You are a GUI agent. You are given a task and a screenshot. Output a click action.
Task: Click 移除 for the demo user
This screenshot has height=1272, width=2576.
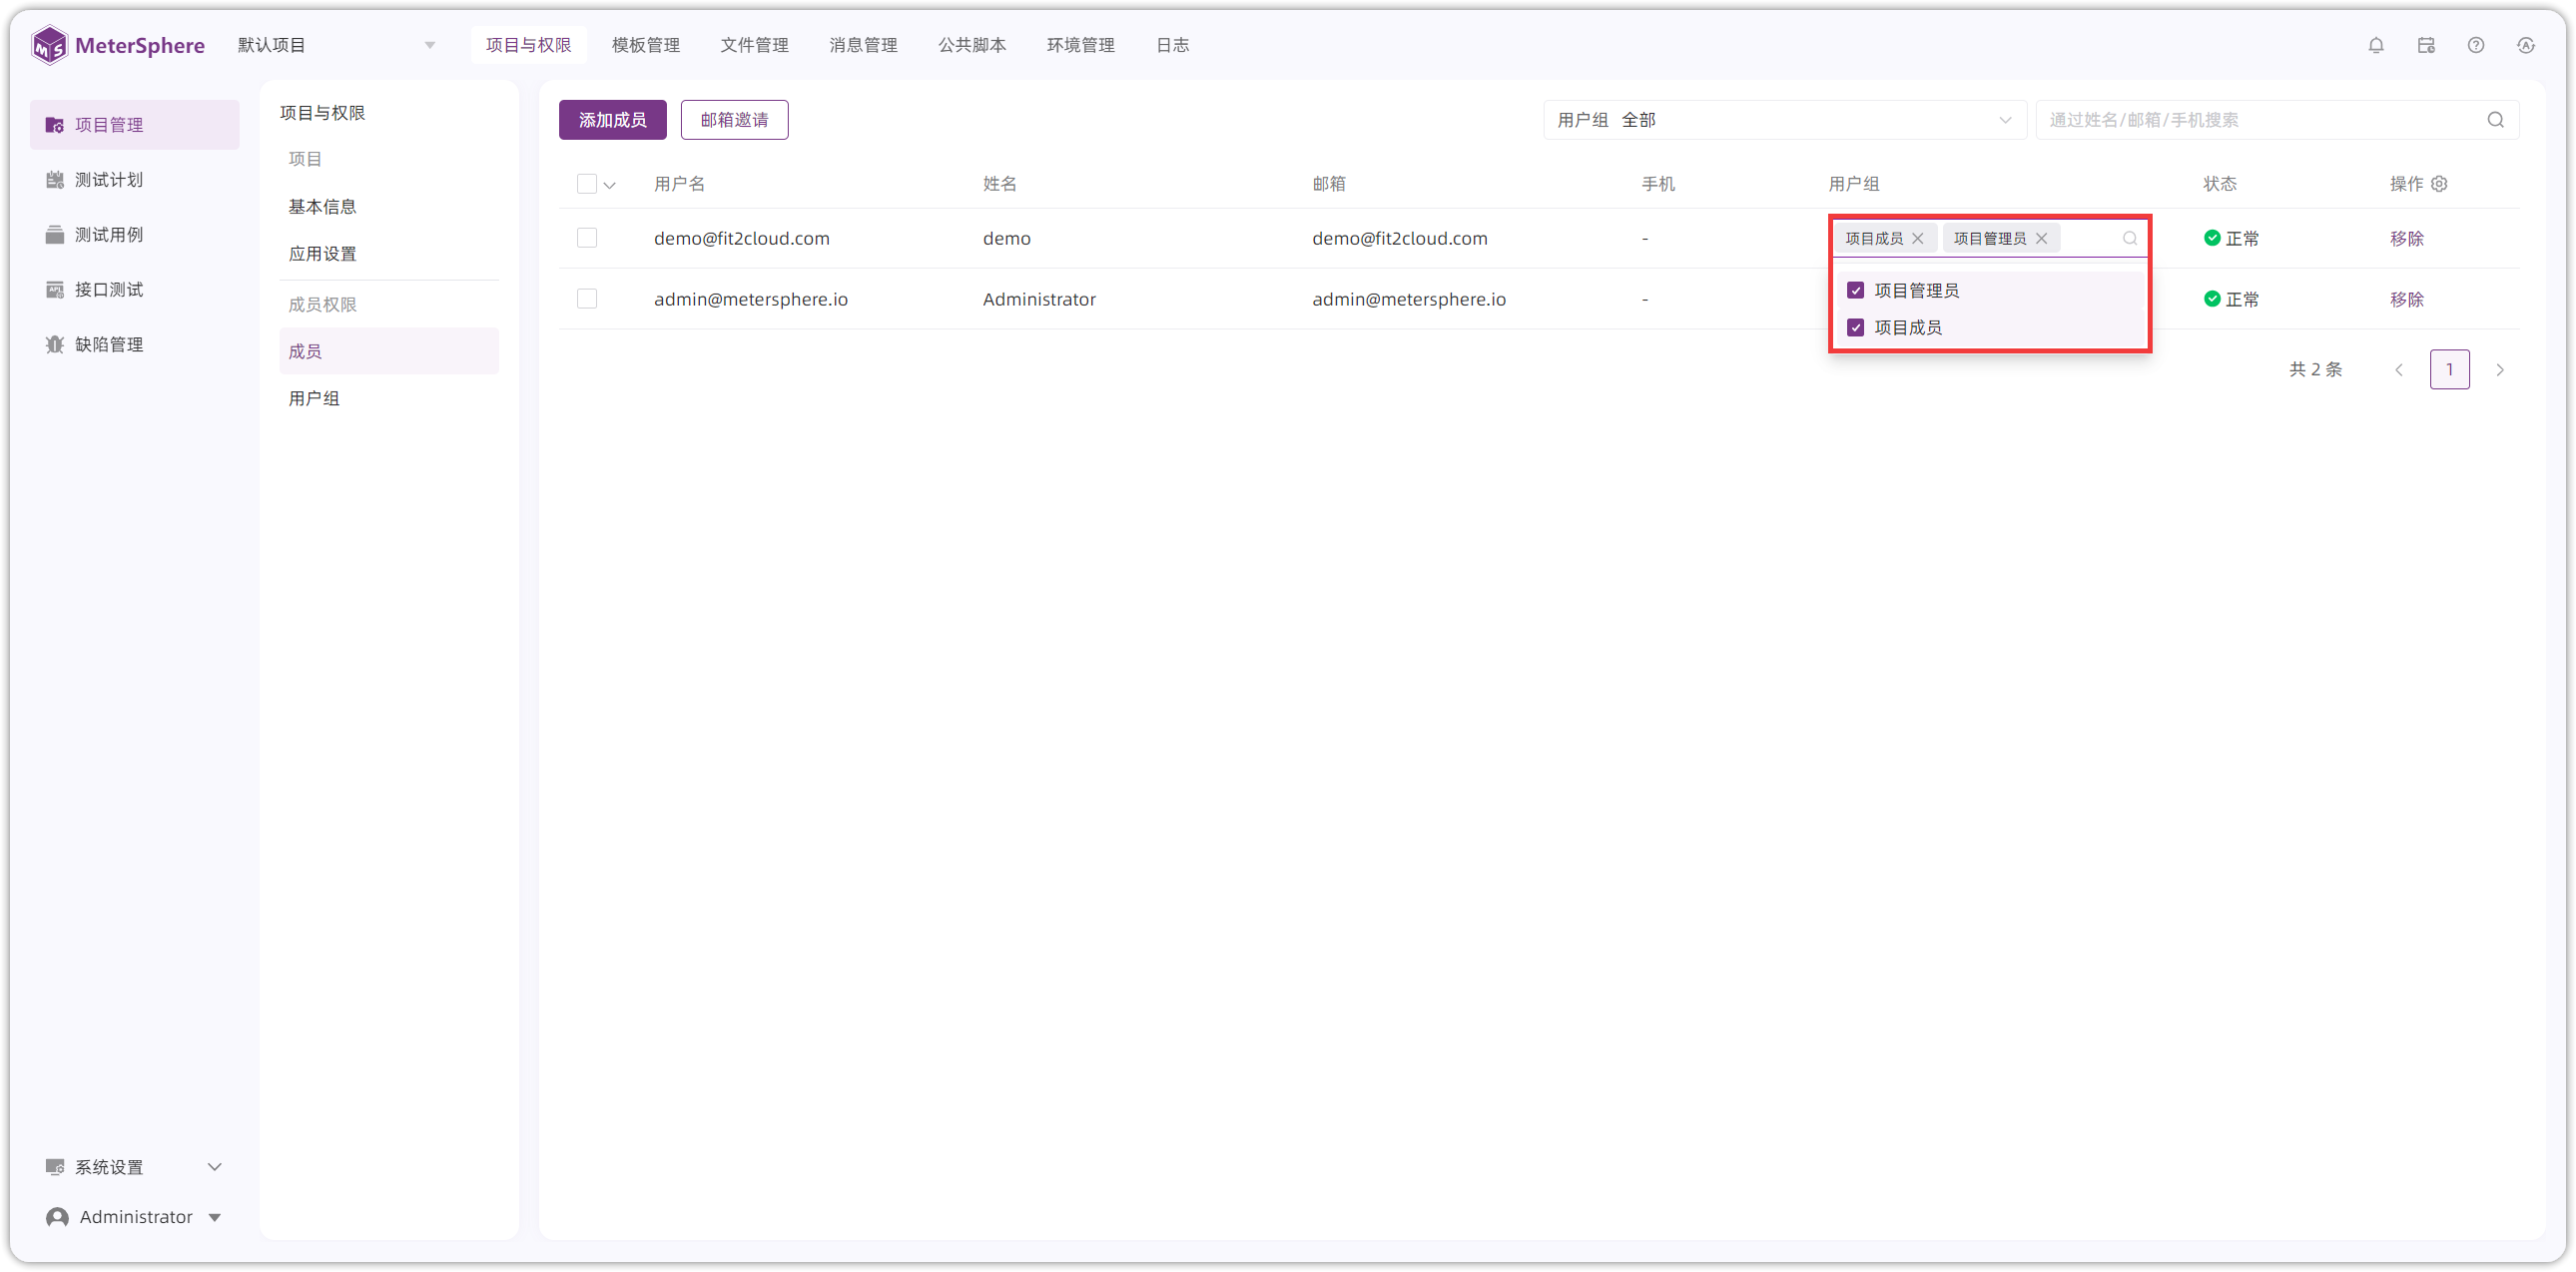point(2407,238)
